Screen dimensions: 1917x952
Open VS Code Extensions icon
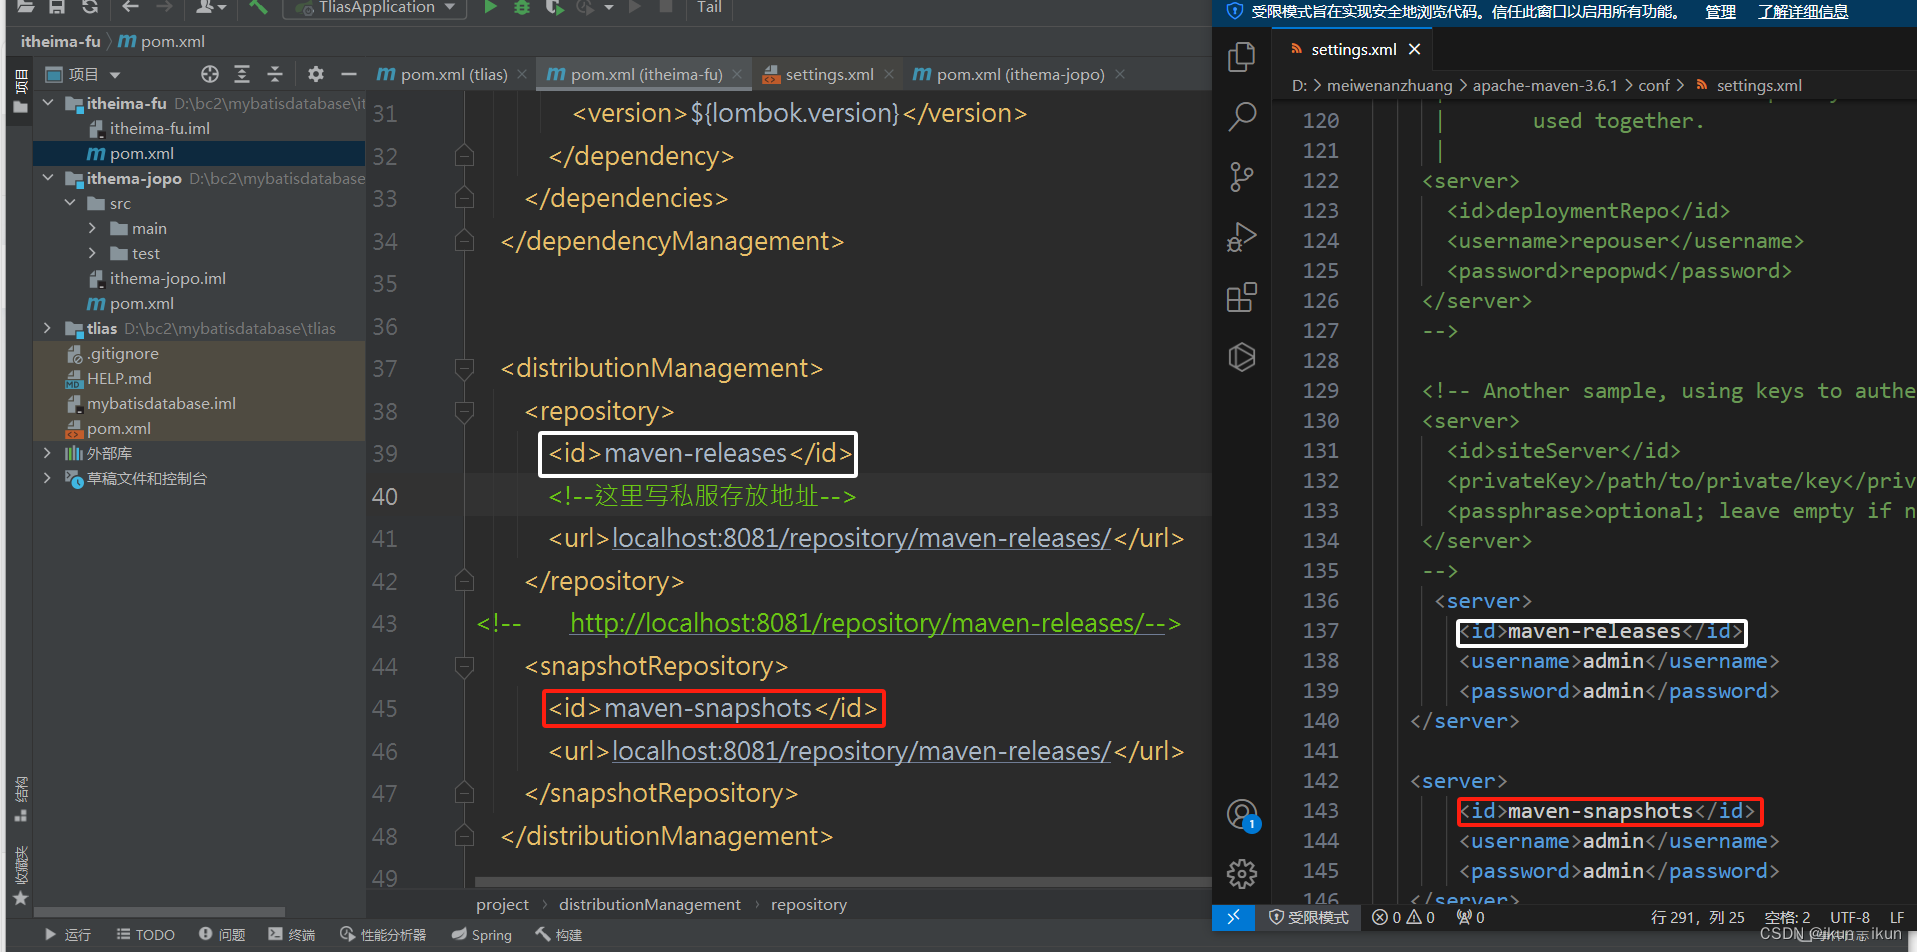click(1242, 297)
